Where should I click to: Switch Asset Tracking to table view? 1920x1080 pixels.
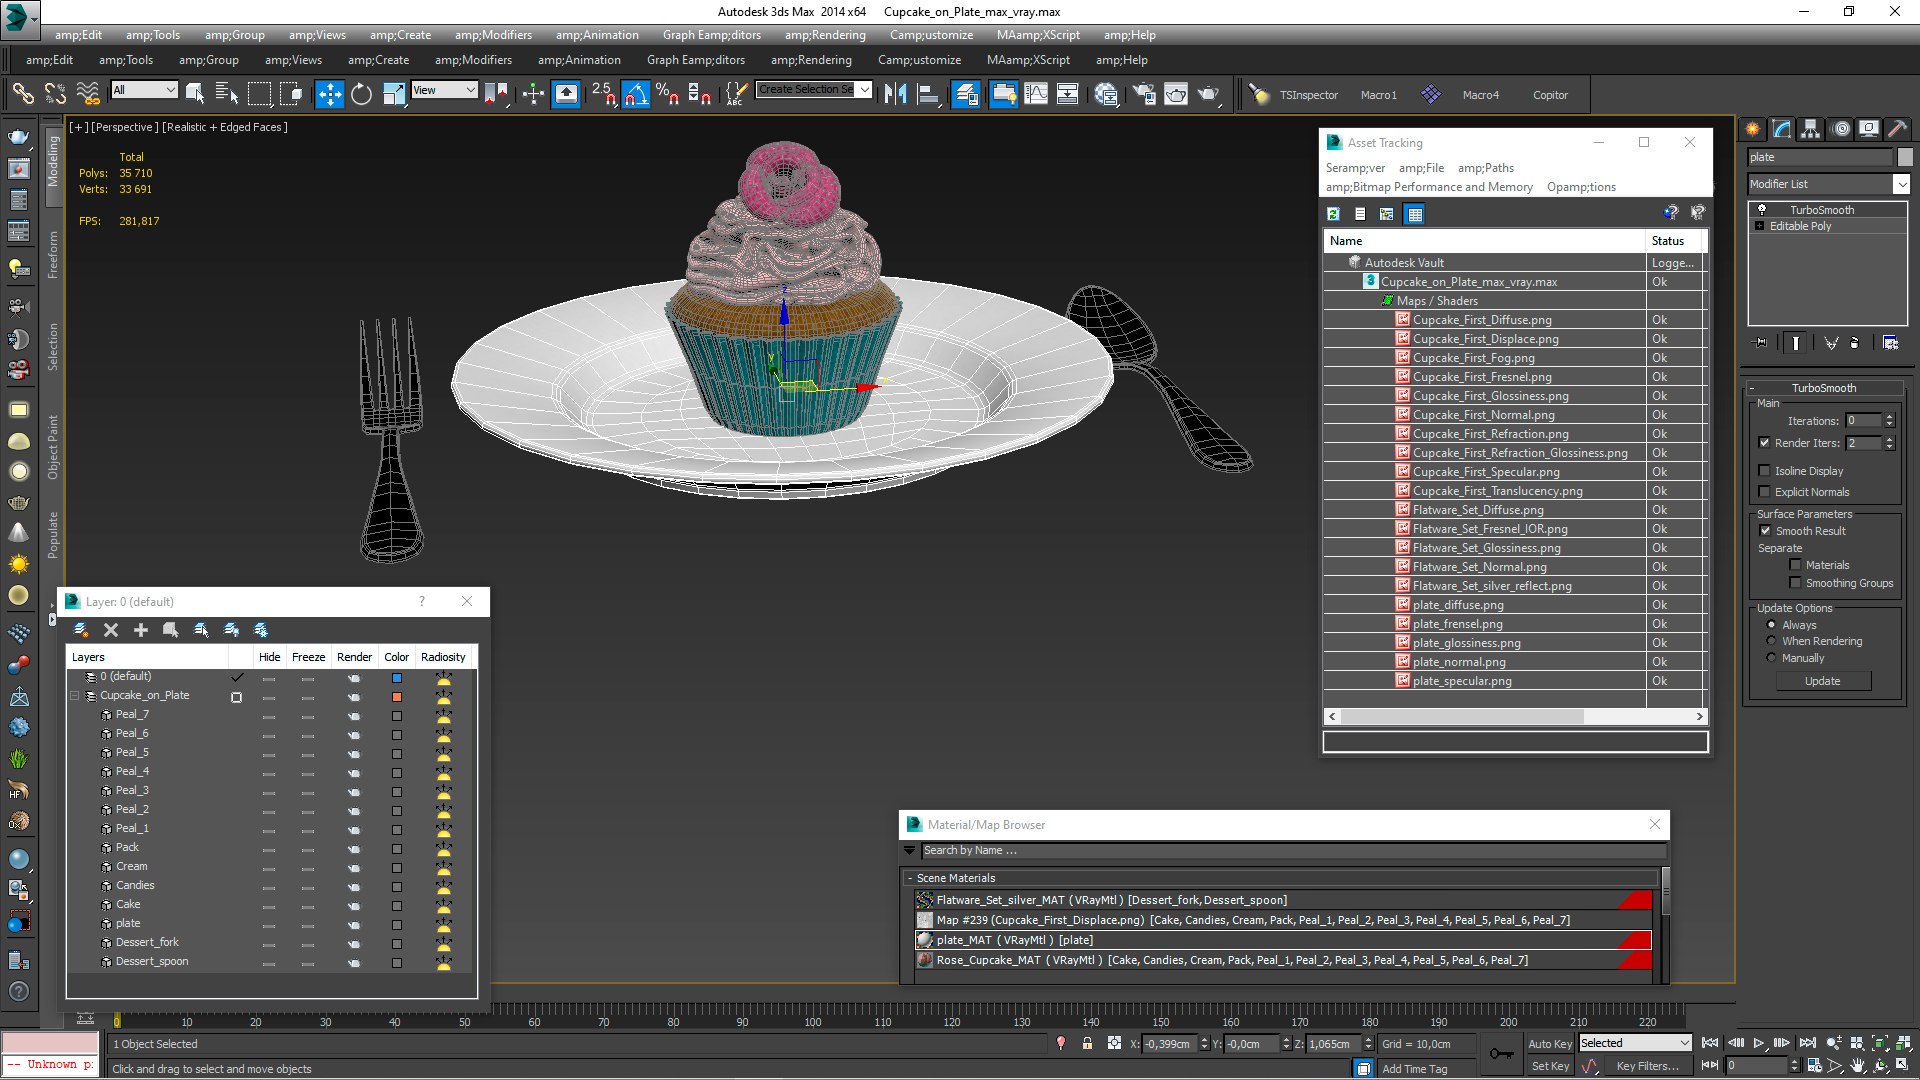[1414, 213]
